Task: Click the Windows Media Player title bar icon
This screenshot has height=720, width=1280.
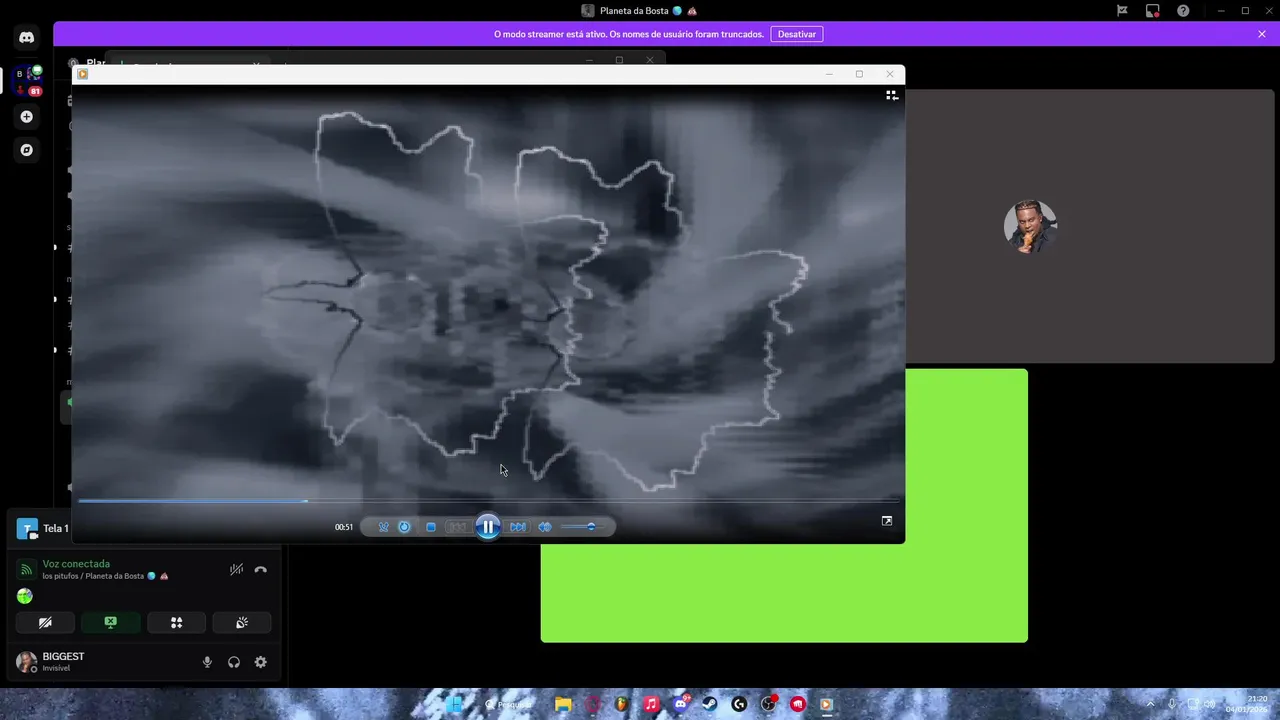Action: (83, 74)
